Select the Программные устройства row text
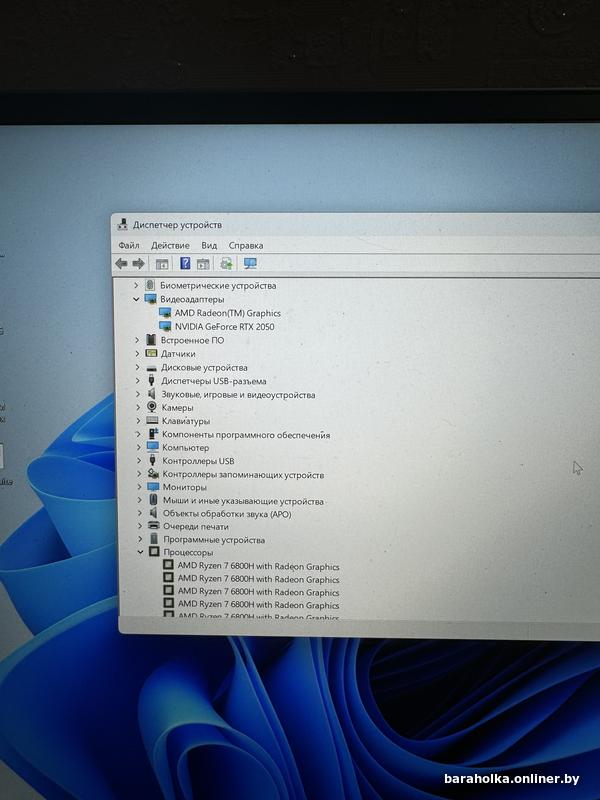The width and height of the screenshot is (600, 800). [214, 539]
